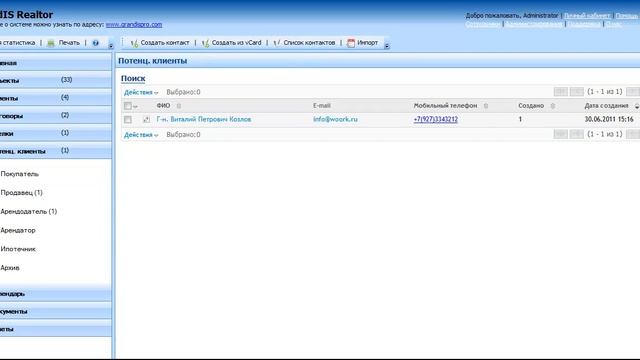Tick the checkbox for Виталий Петрович Козлов

[x=128, y=120]
